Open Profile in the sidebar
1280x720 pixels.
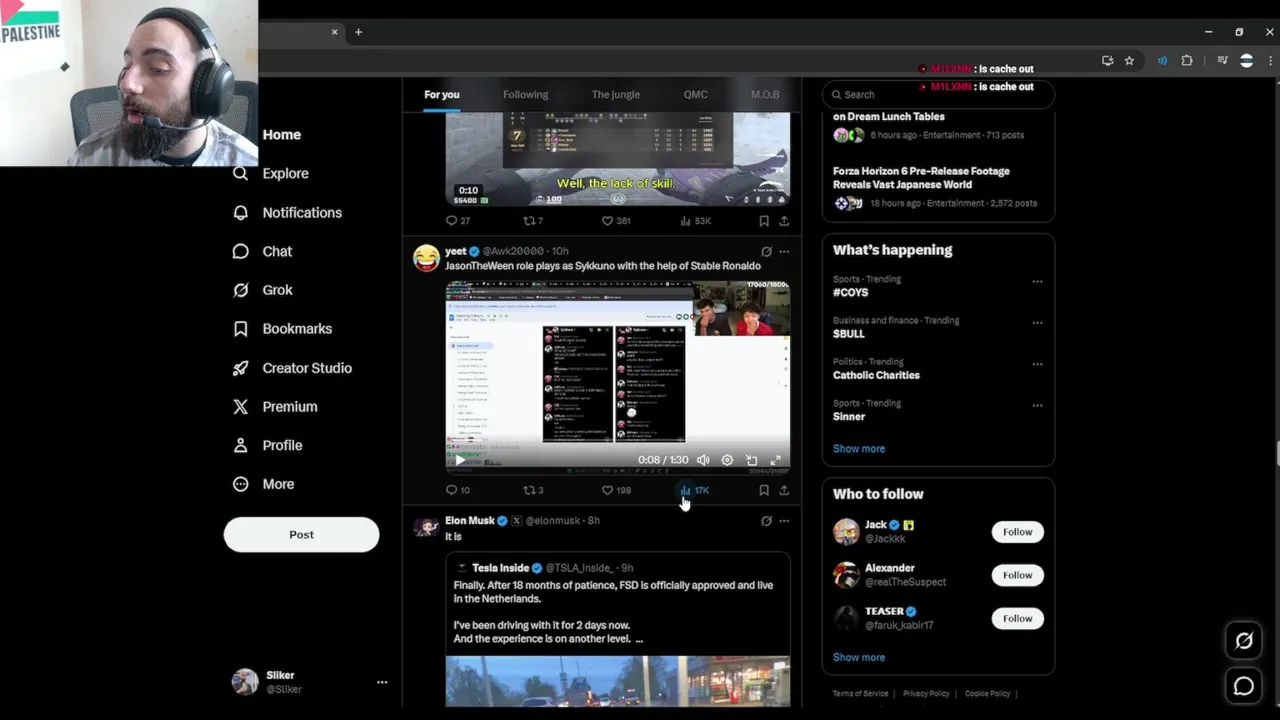pos(266,445)
